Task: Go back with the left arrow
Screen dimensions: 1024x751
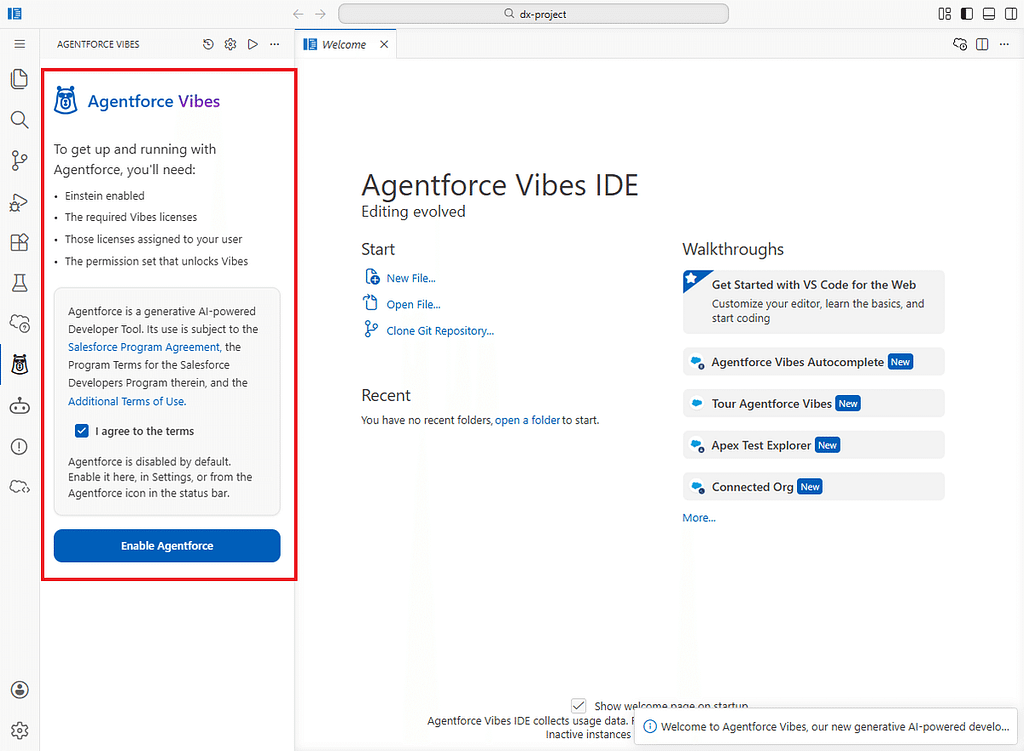Action: [298, 14]
